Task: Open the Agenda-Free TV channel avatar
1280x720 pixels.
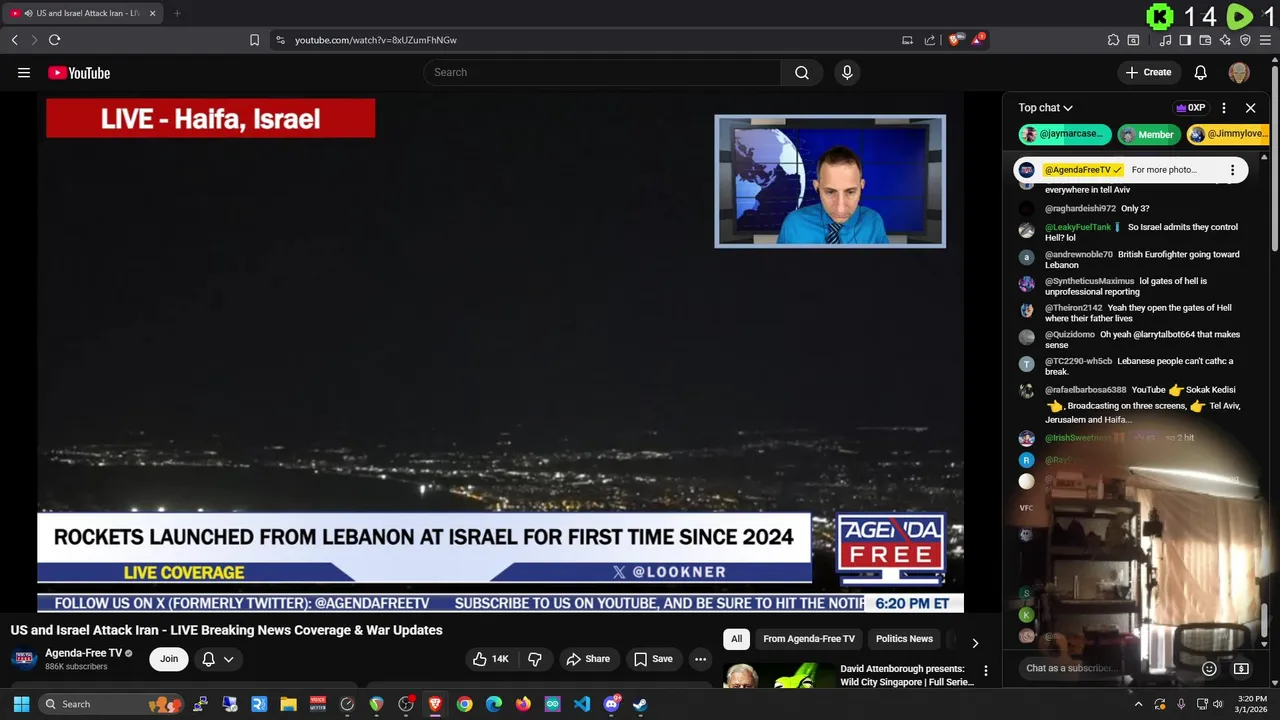Action: 24,659
